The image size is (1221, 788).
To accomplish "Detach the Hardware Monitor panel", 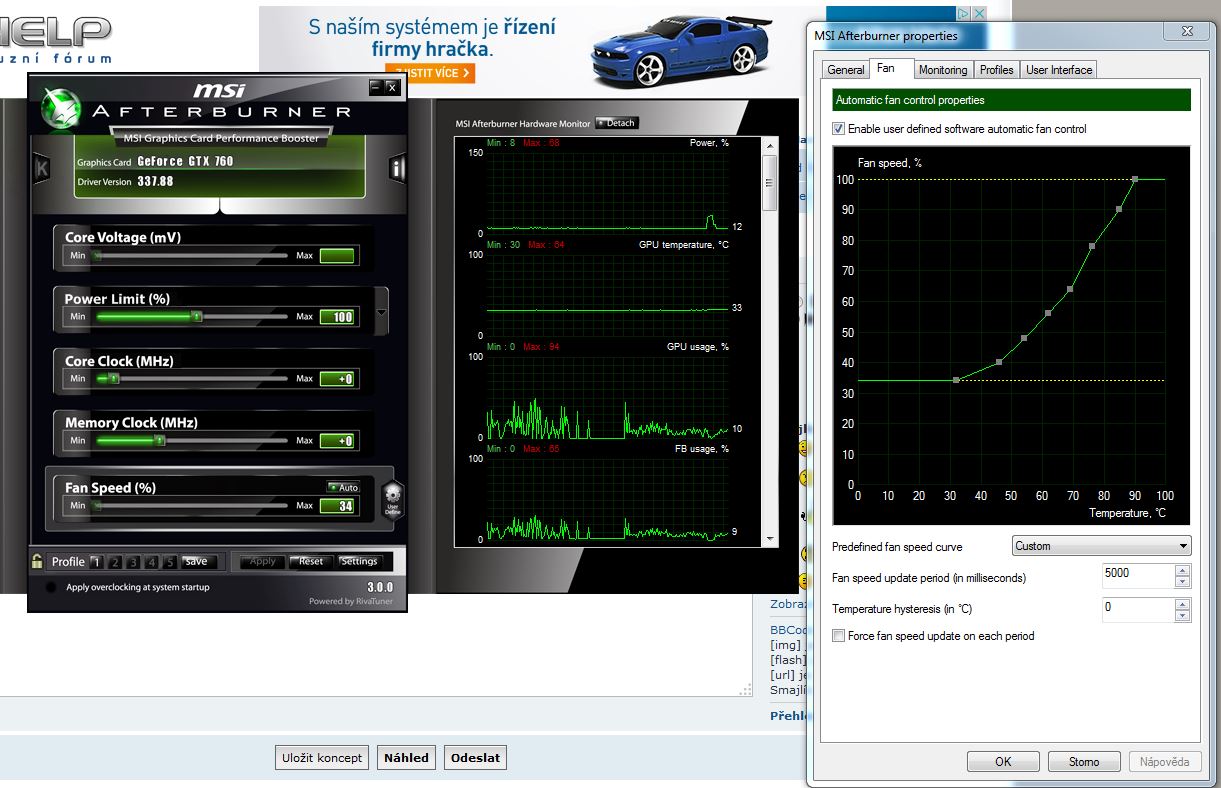I will [x=616, y=123].
